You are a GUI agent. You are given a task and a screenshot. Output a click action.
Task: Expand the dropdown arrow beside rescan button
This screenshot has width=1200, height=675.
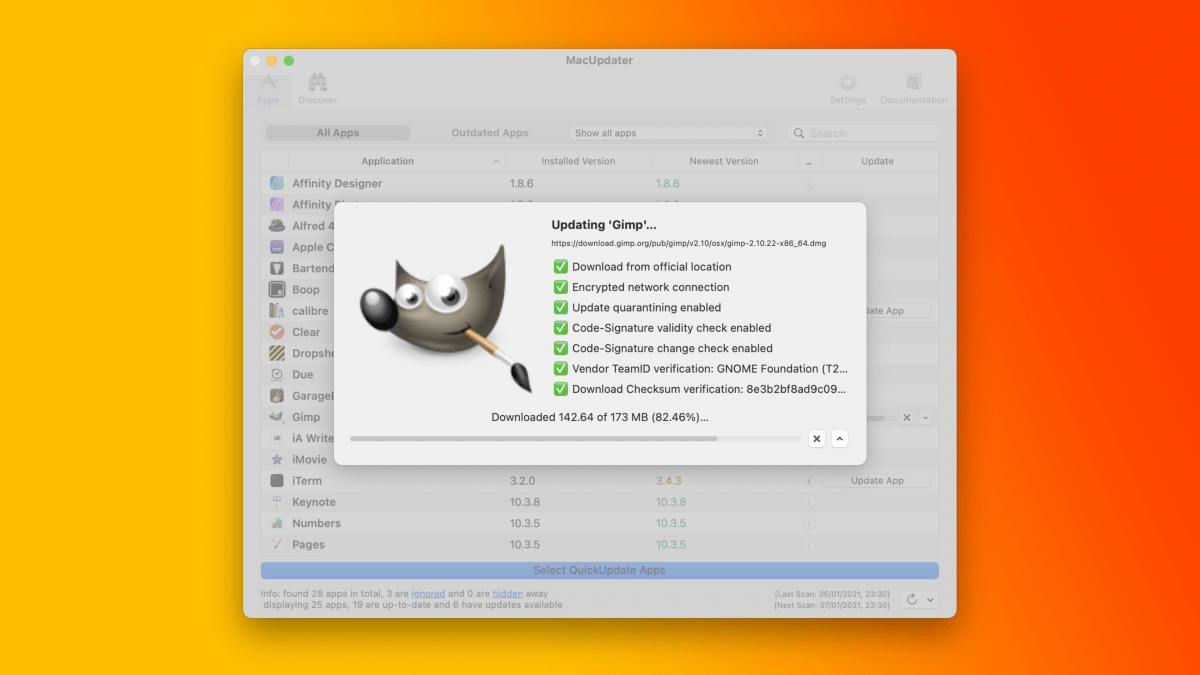pyautogui.click(x=931, y=599)
